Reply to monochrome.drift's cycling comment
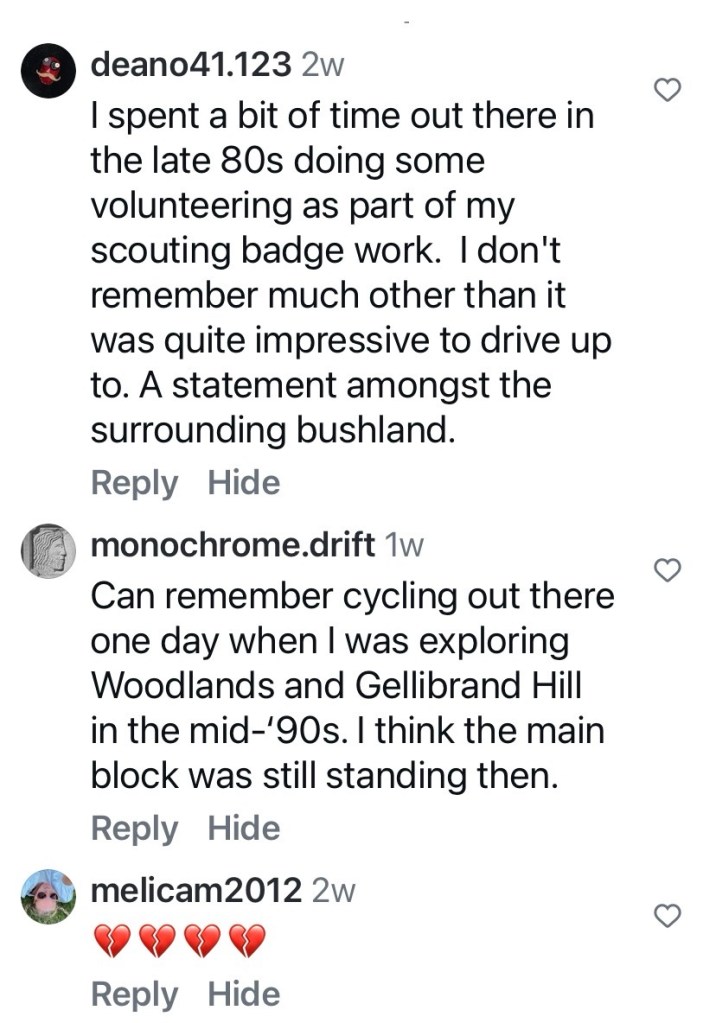The width and height of the screenshot is (716, 1023). 134,828
